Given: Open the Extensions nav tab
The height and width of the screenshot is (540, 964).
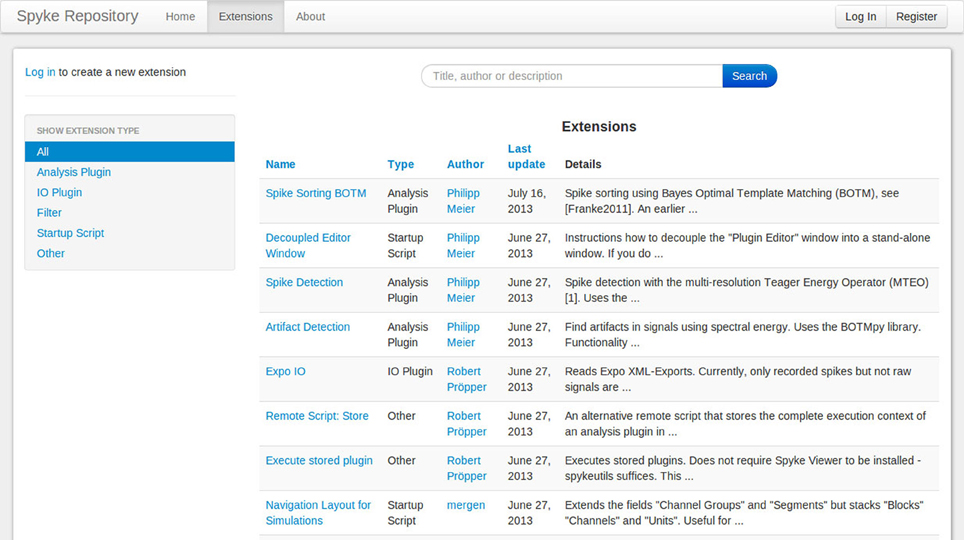Looking at the screenshot, I should point(245,17).
